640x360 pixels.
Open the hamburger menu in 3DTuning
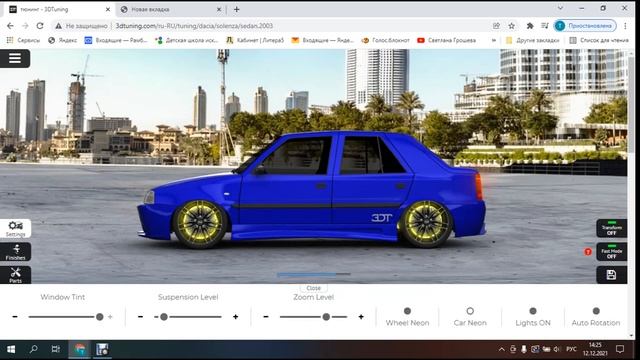point(15,58)
